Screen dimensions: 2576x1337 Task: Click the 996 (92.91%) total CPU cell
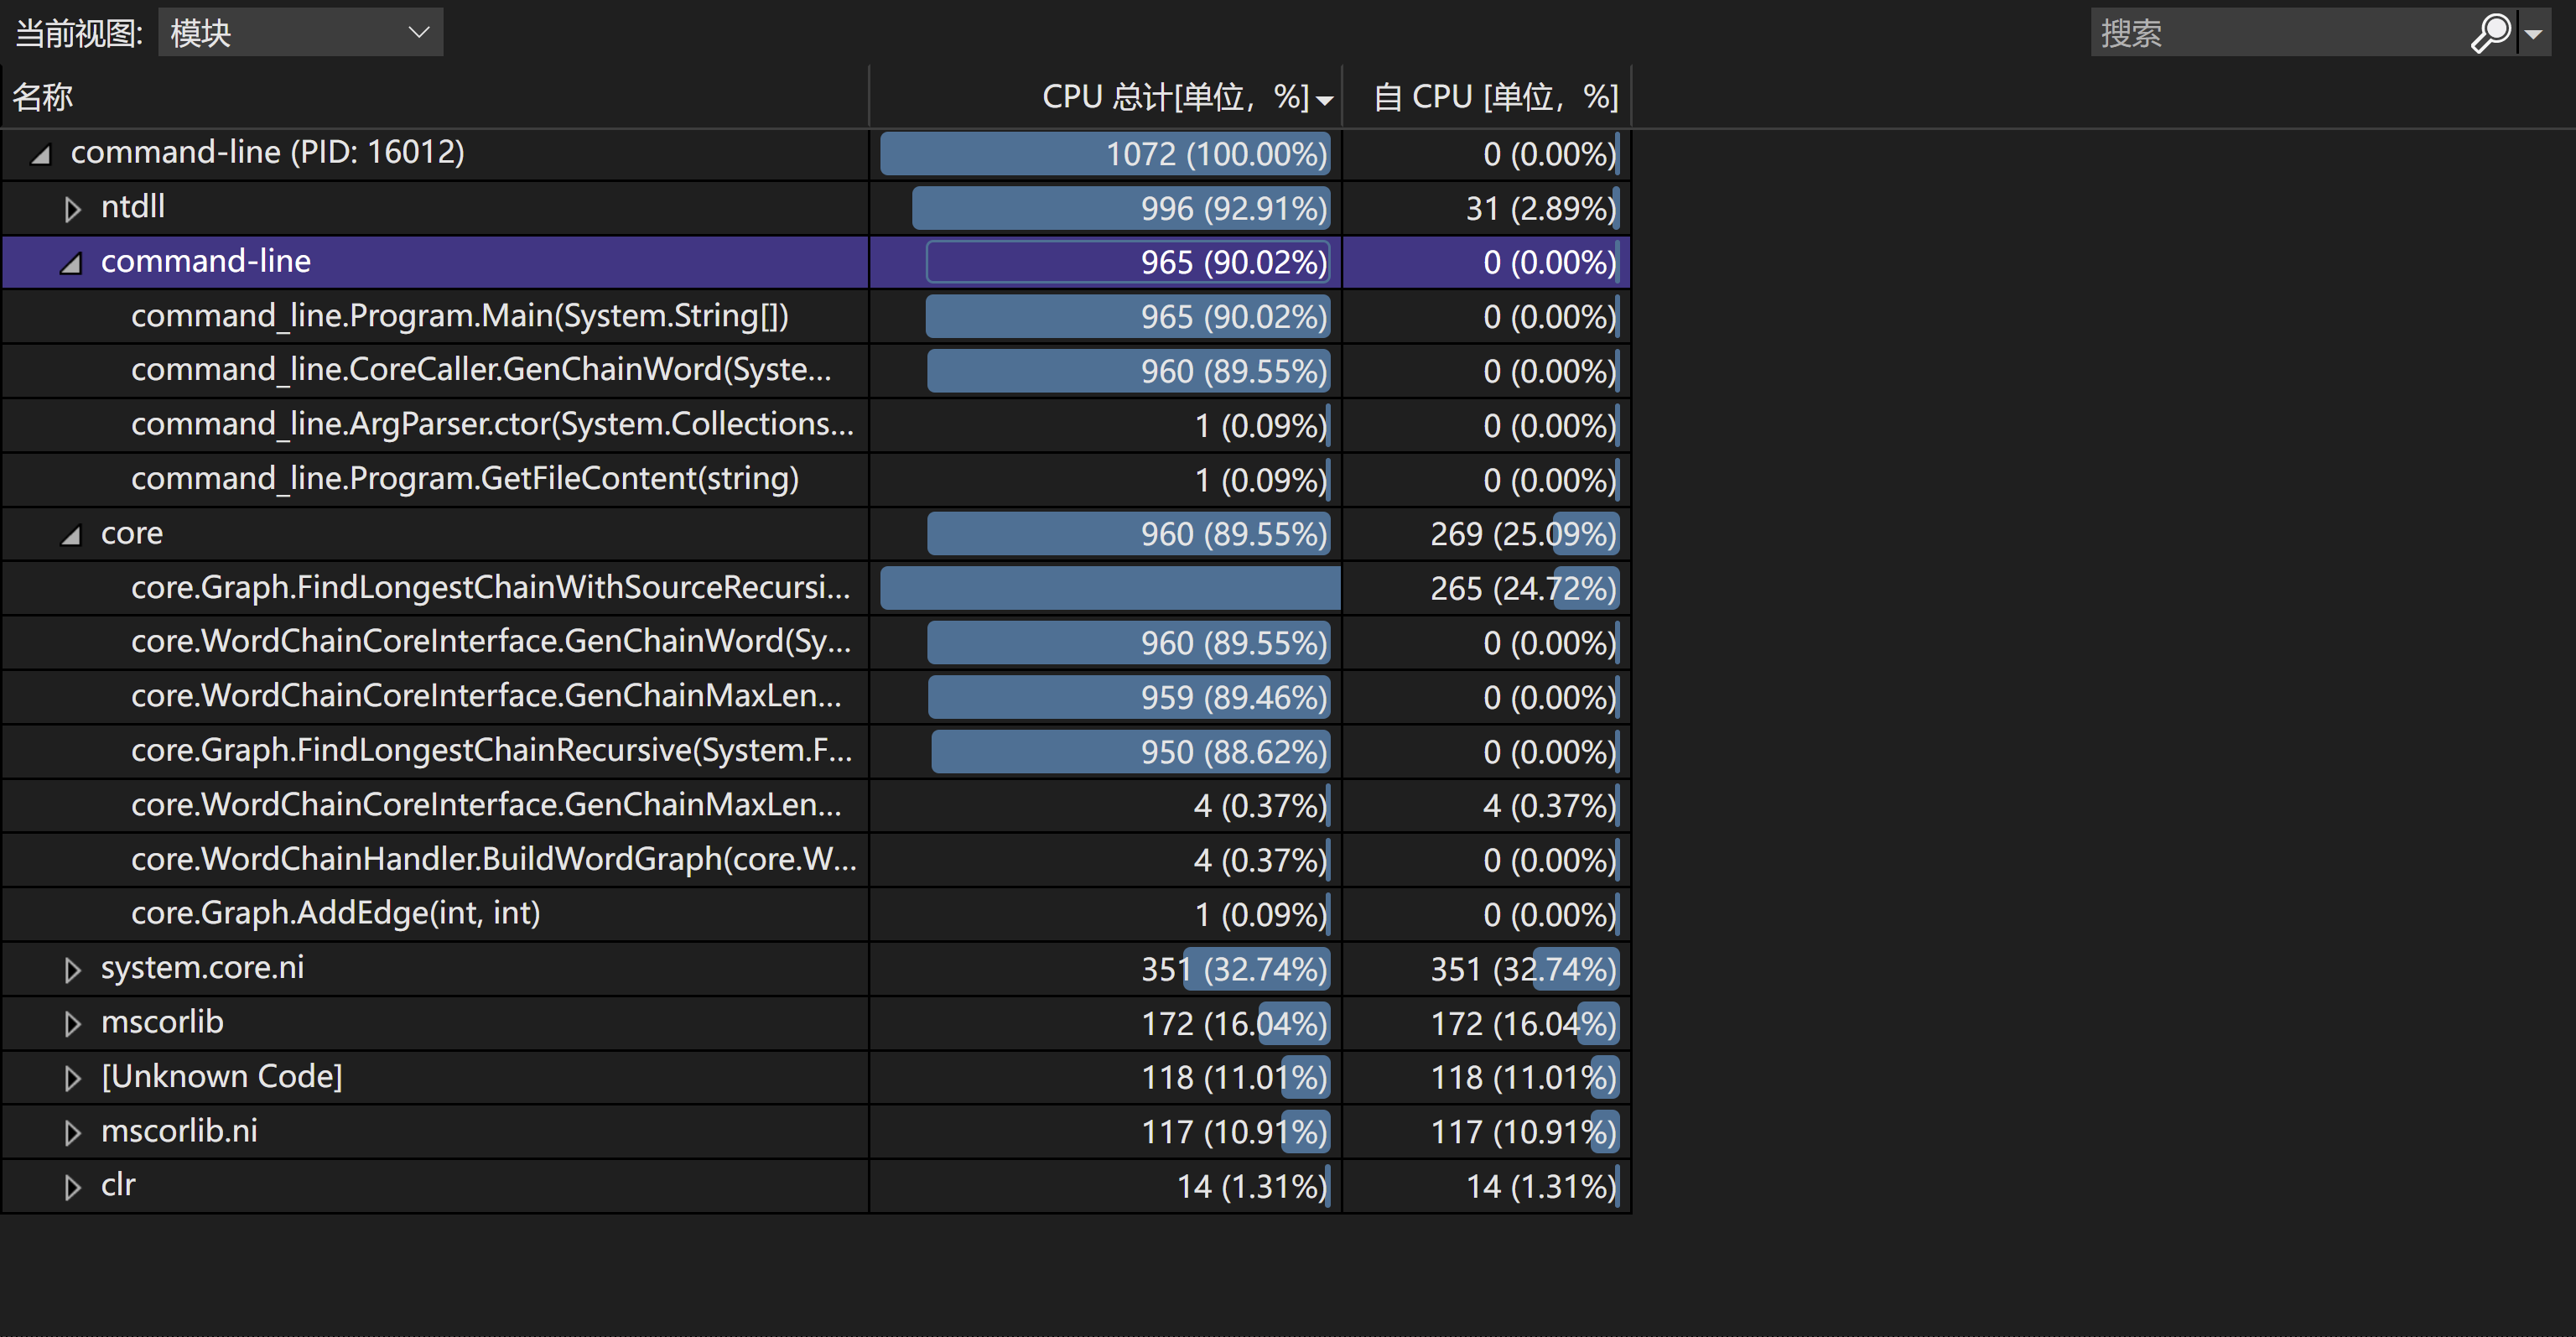1105,208
